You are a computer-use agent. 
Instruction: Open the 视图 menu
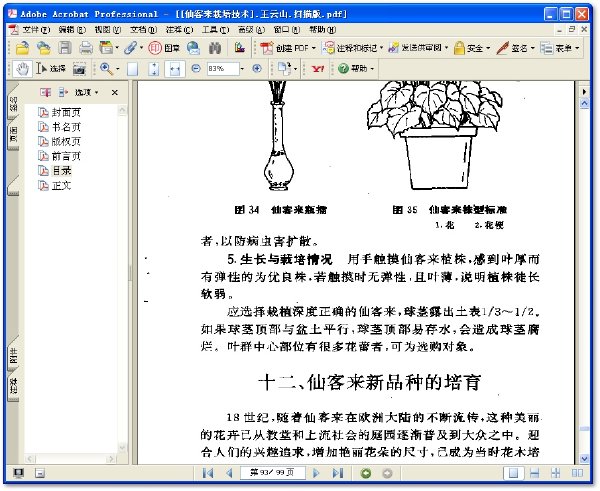[x=108, y=29]
